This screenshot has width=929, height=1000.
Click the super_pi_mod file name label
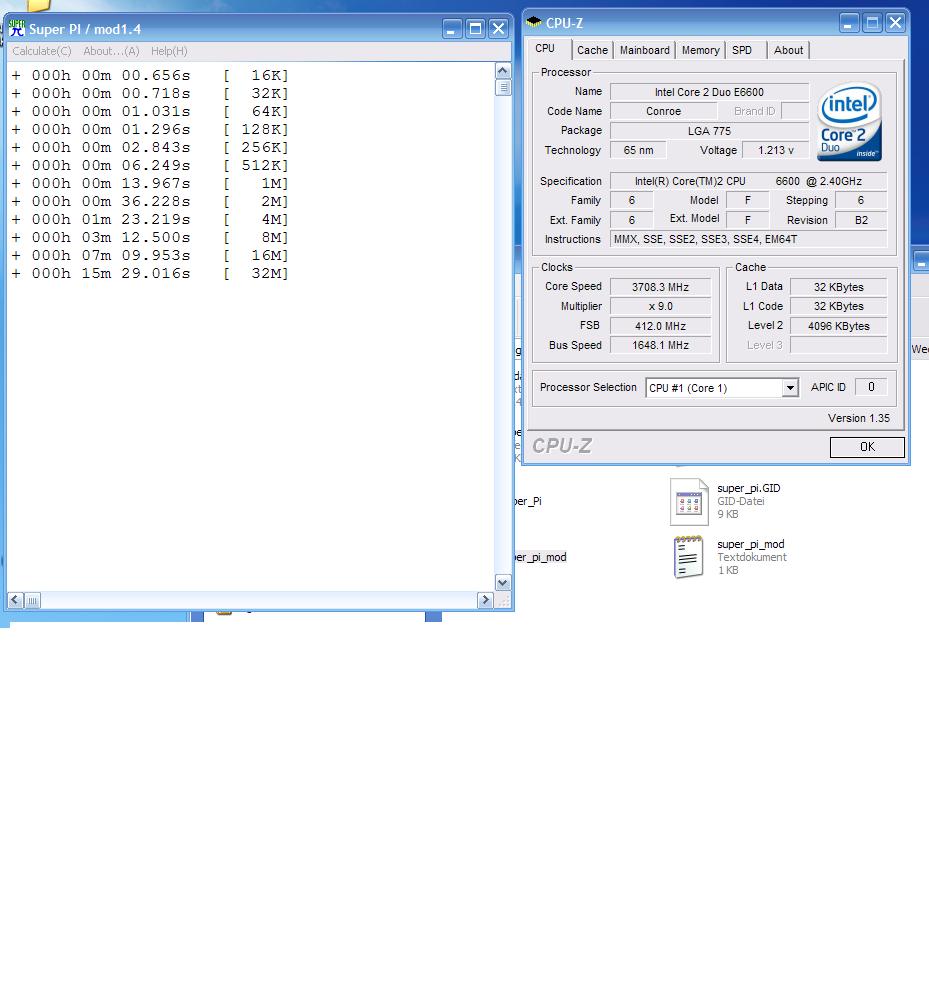pos(750,545)
